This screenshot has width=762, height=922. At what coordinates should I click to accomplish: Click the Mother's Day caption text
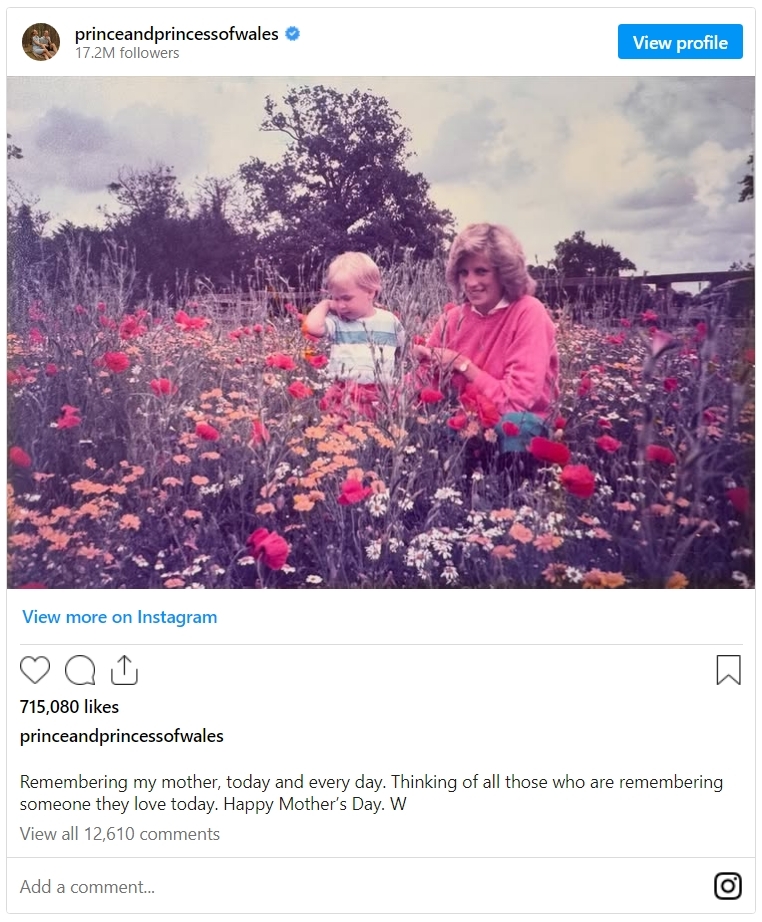coord(371,793)
